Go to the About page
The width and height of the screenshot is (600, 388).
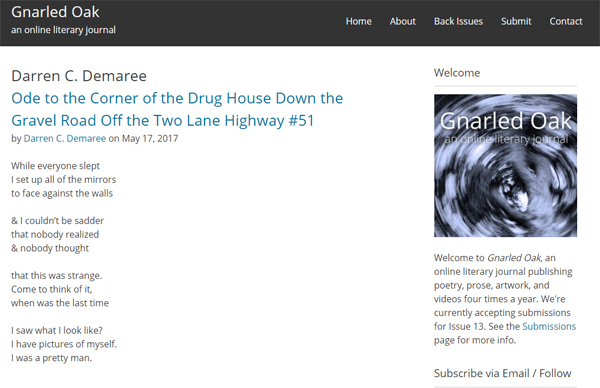click(x=403, y=21)
